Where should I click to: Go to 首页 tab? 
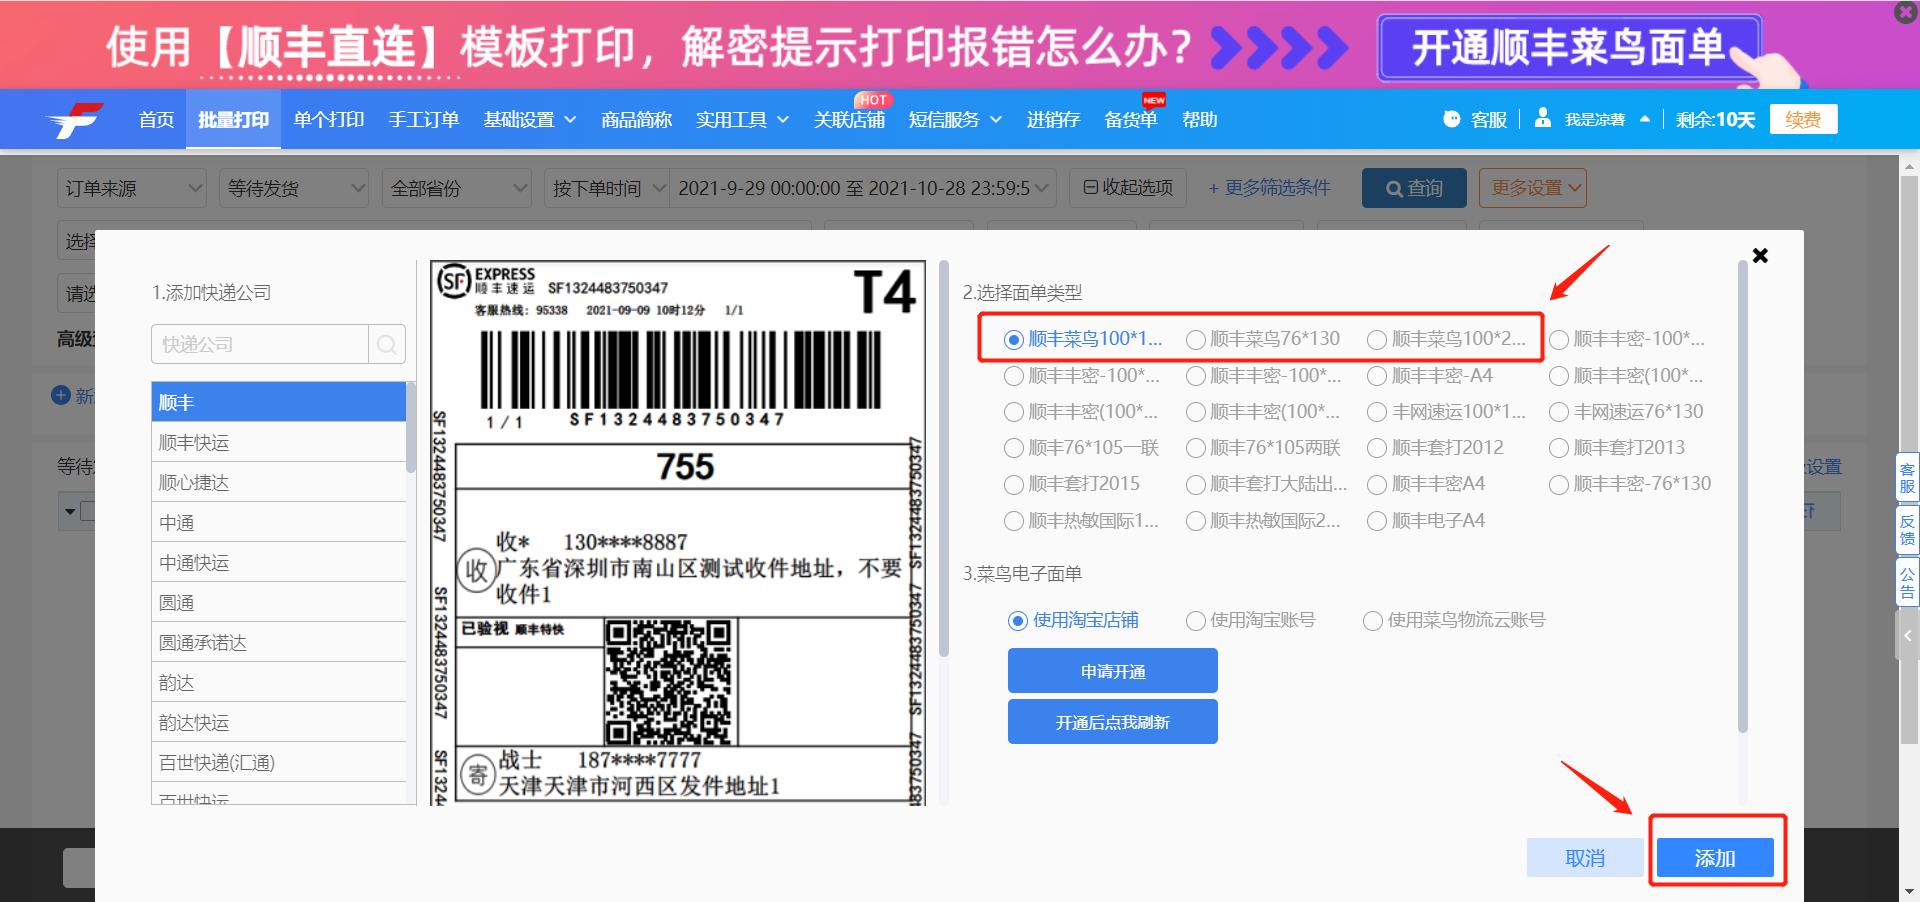(x=156, y=120)
